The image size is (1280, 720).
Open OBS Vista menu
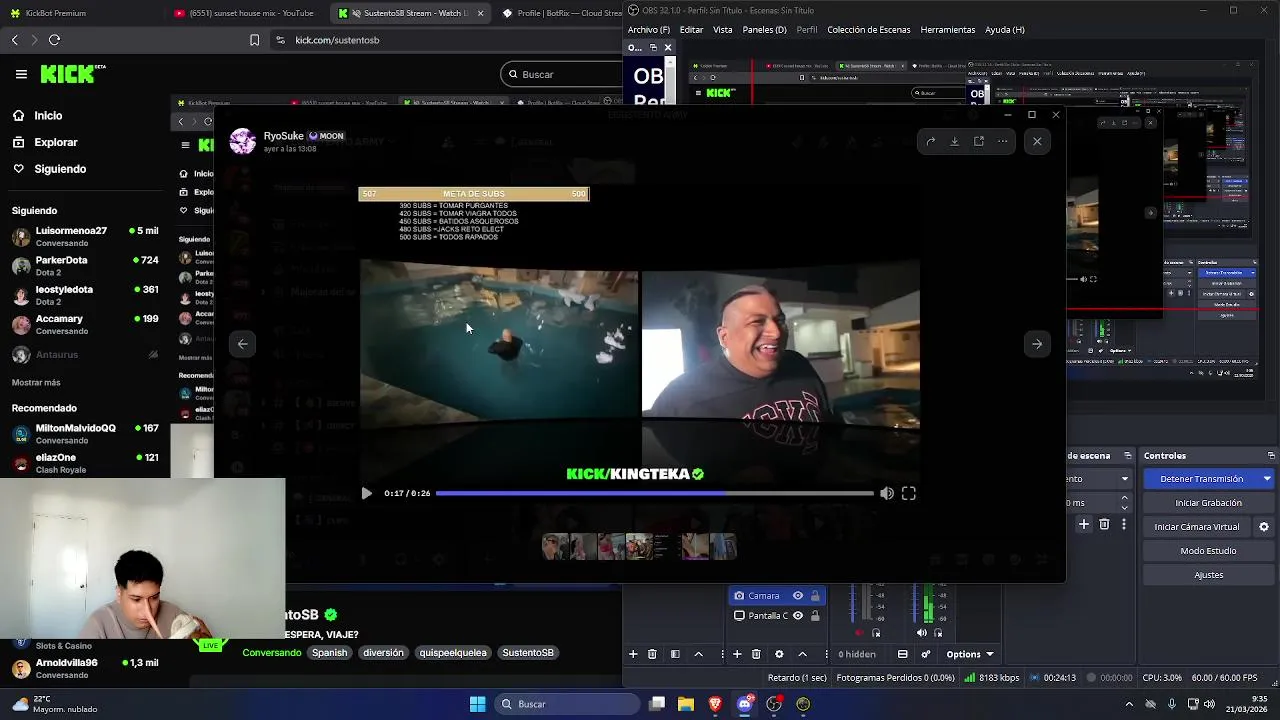point(722,30)
